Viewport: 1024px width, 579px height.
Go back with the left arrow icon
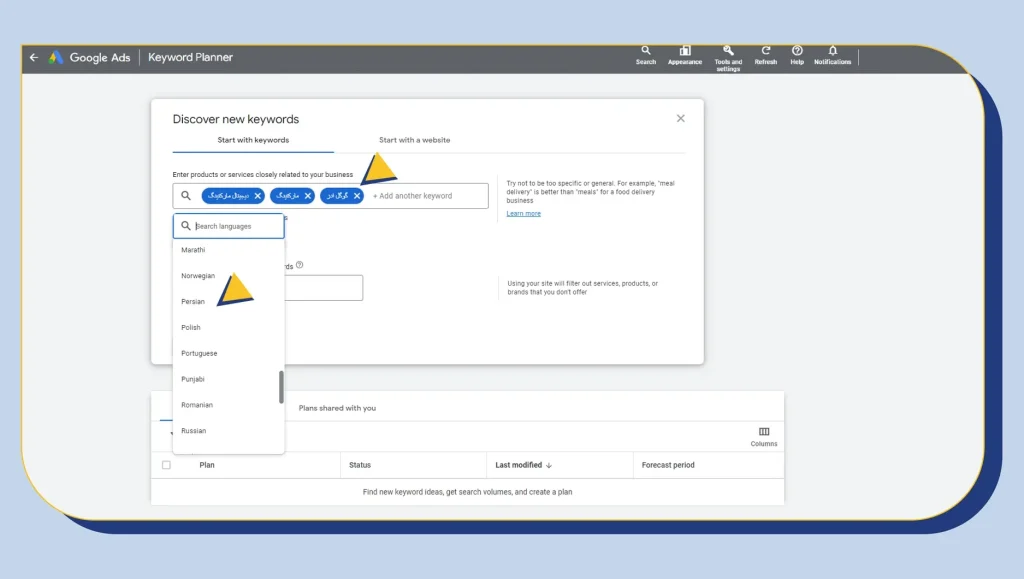click(x=34, y=57)
